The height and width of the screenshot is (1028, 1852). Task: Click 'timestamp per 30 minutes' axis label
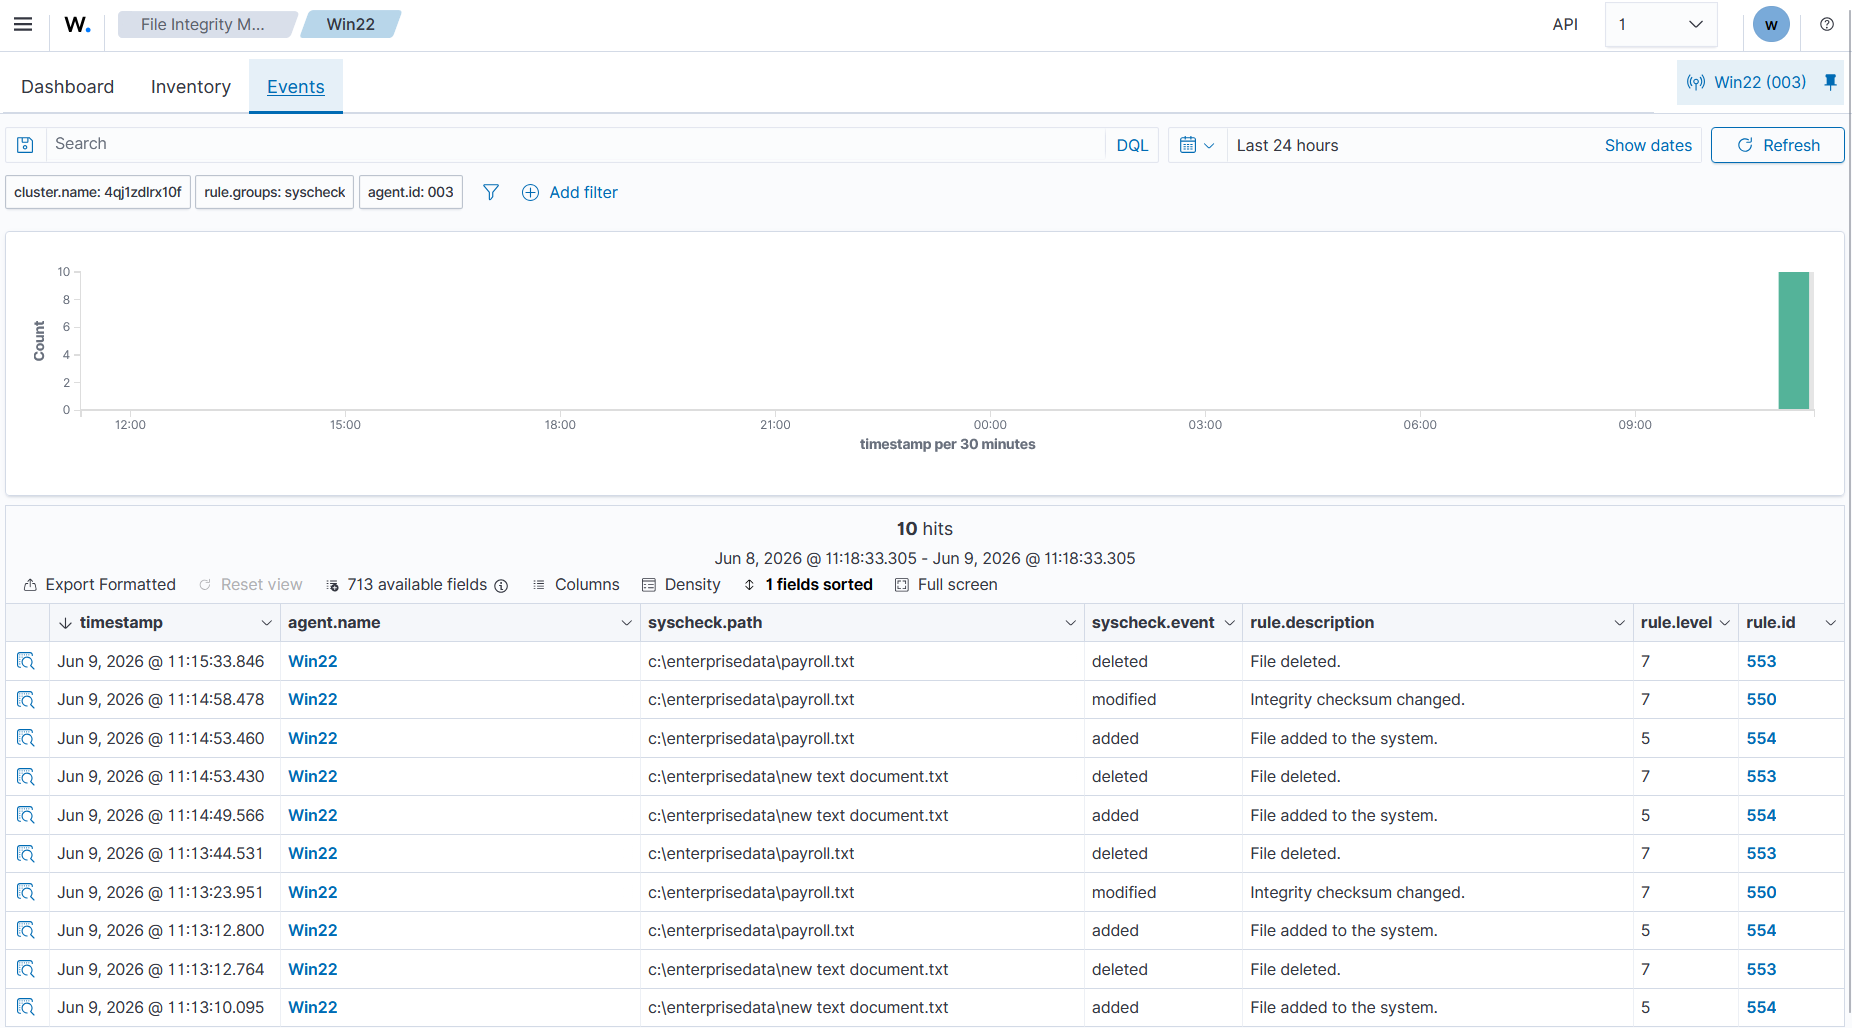coord(947,444)
